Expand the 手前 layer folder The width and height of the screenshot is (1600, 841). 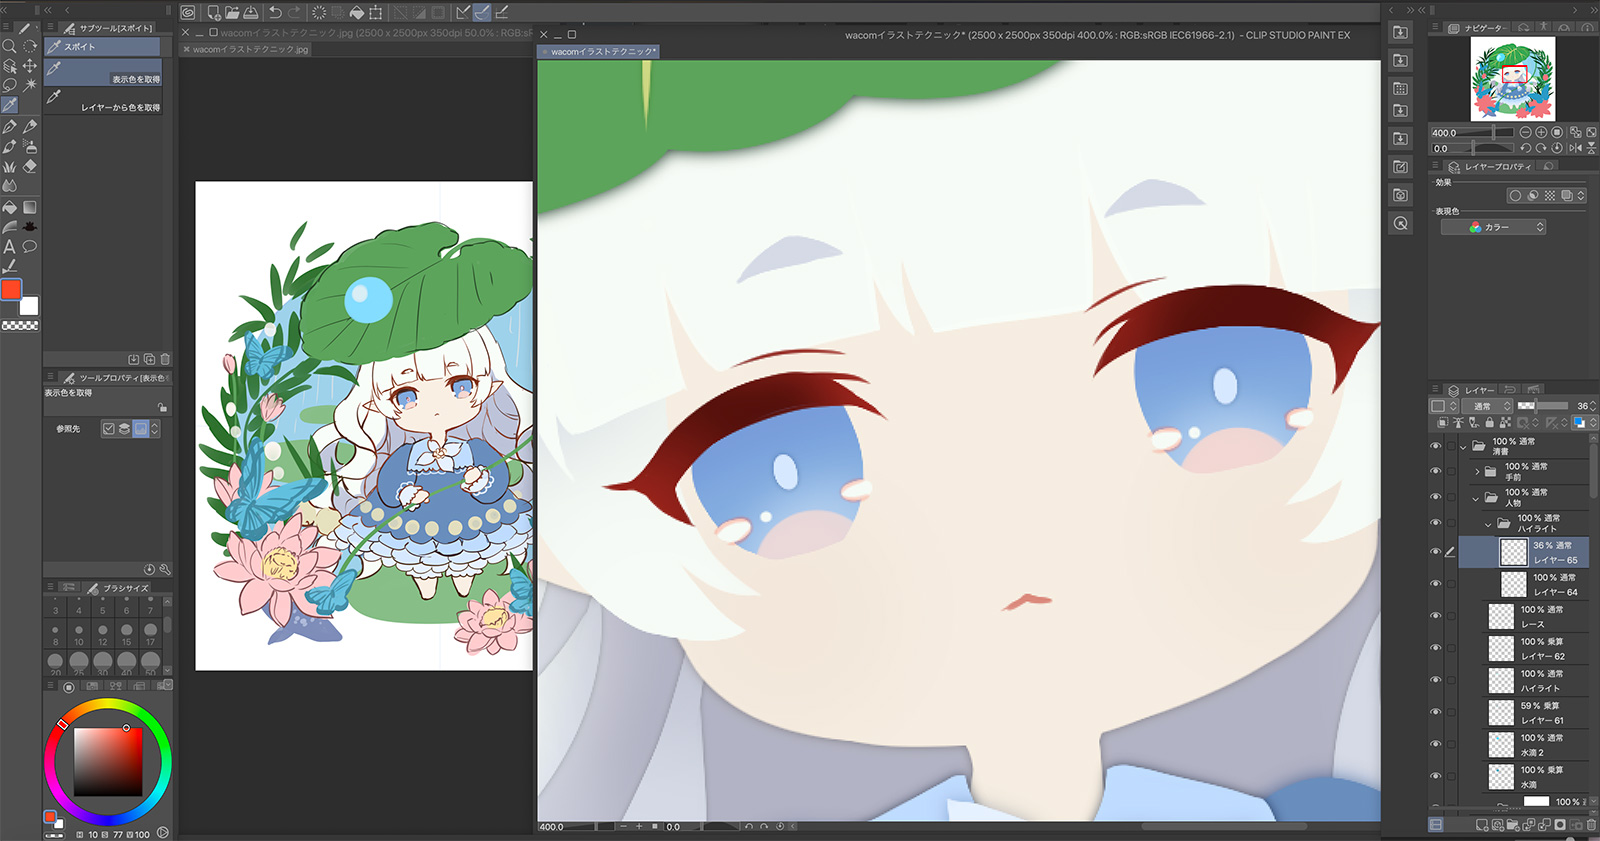[1477, 471]
